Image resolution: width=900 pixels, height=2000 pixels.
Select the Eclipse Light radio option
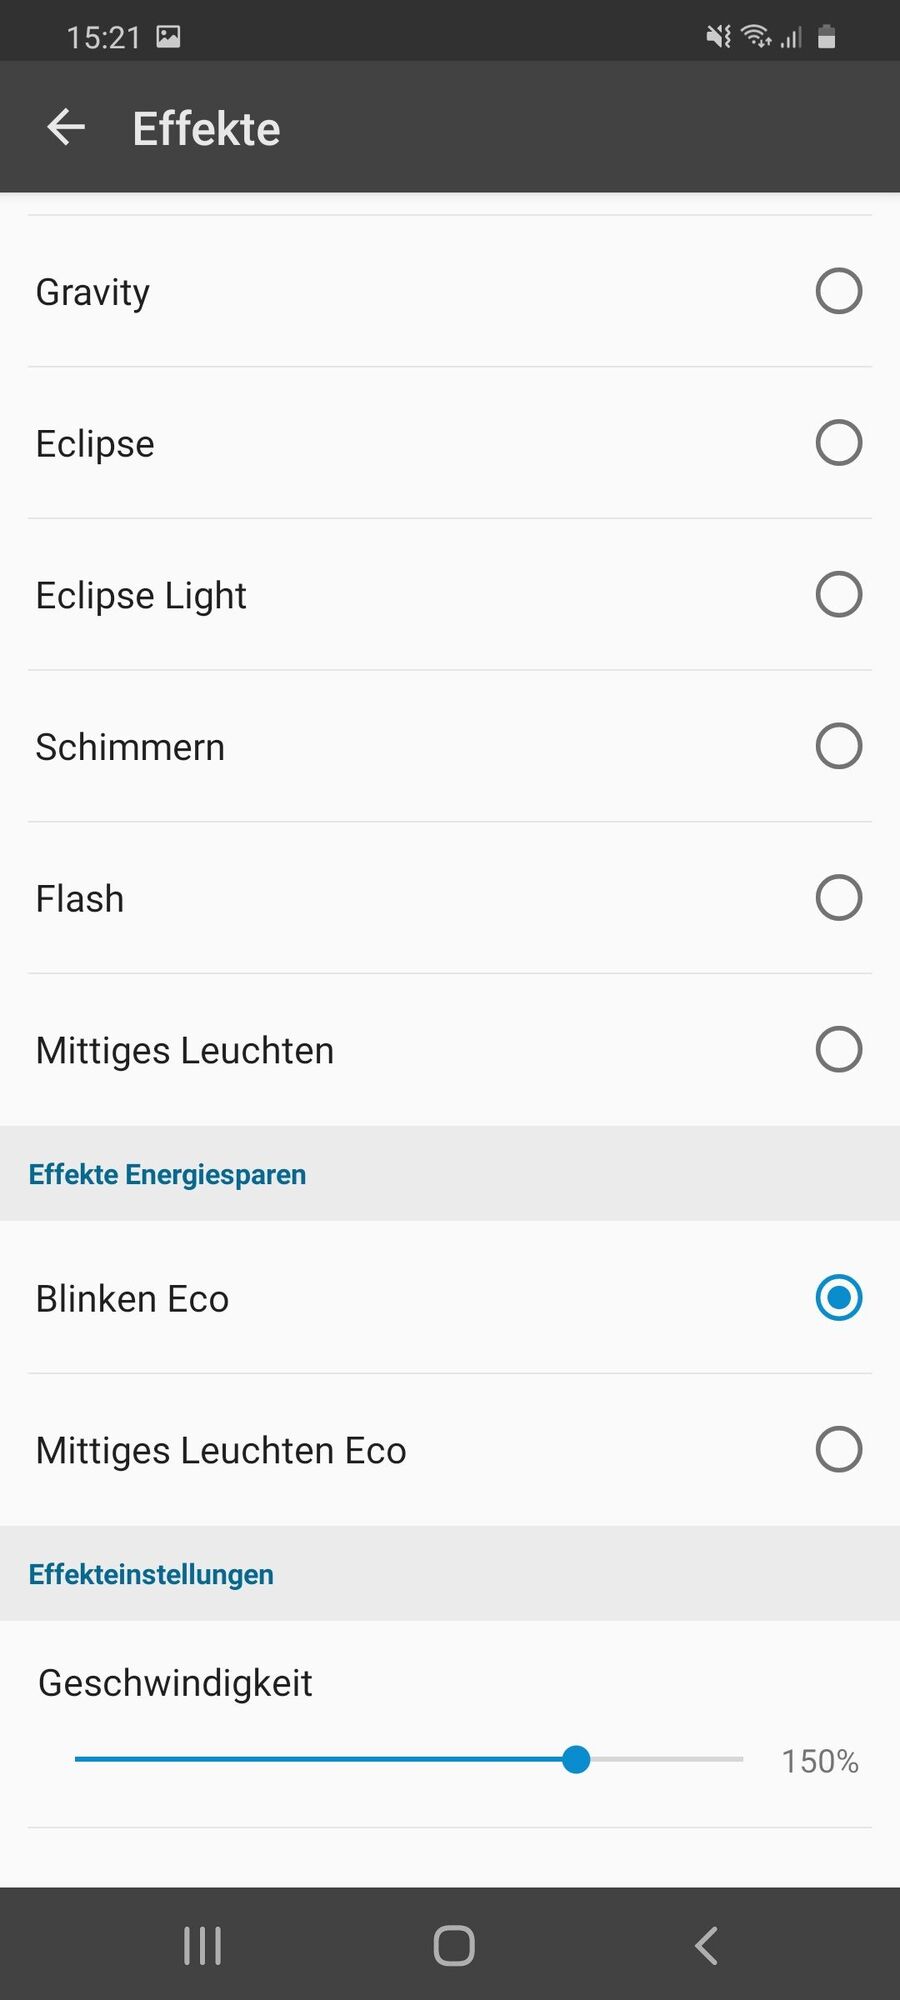[x=839, y=594]
